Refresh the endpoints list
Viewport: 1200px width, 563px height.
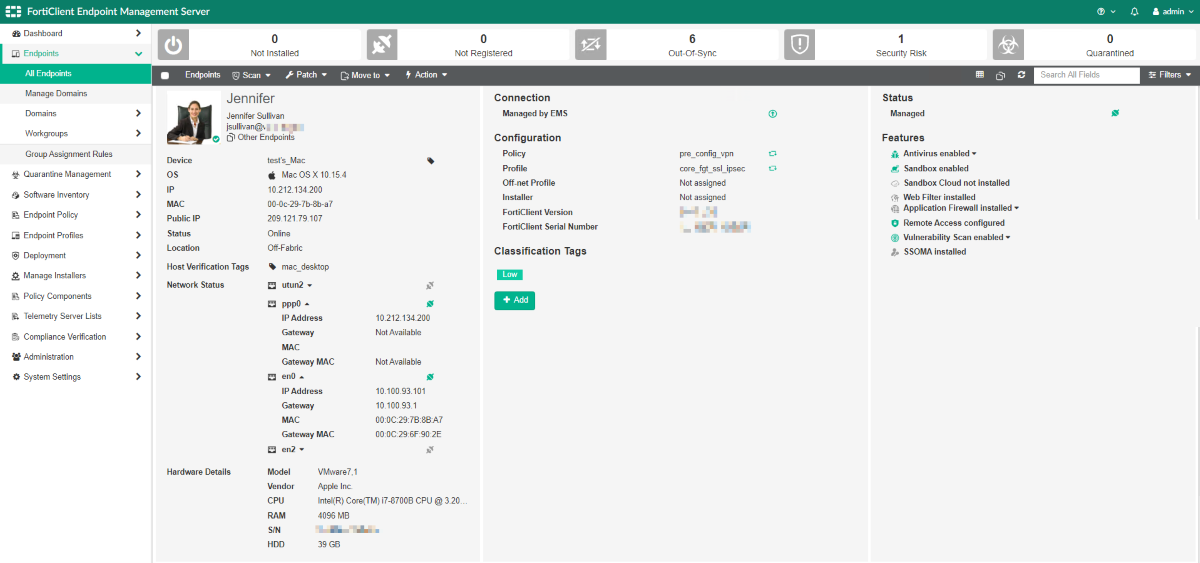(x=1021, y=75)
